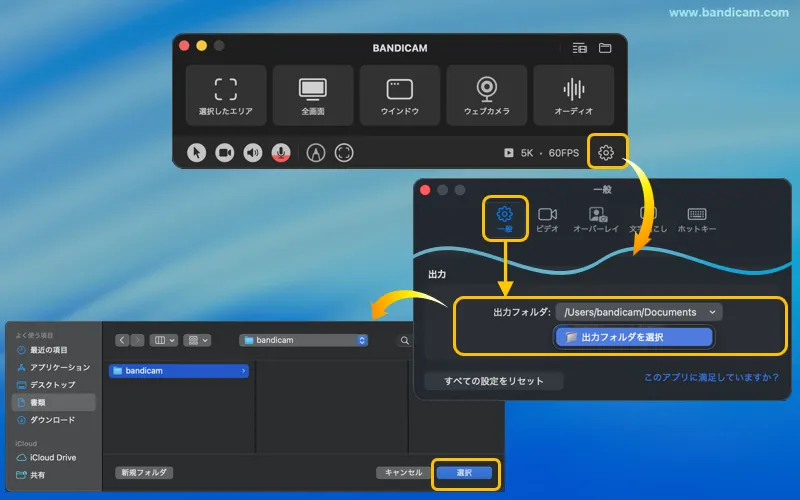Click the 5K · 60FPS video format indicator

(x=542, y=153)
